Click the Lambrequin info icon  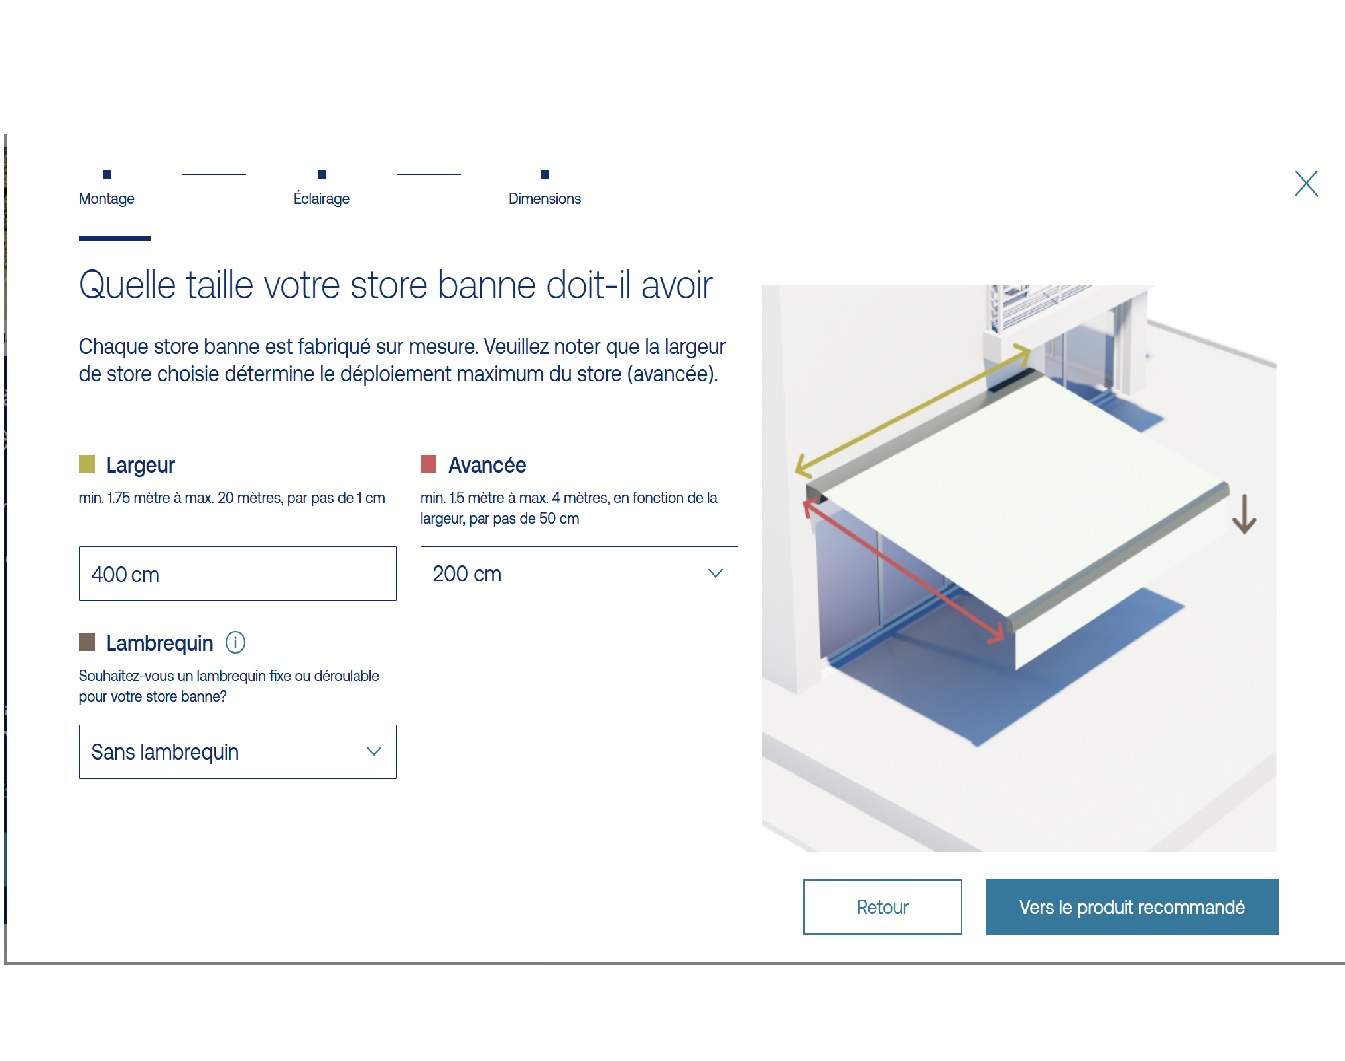235,643
